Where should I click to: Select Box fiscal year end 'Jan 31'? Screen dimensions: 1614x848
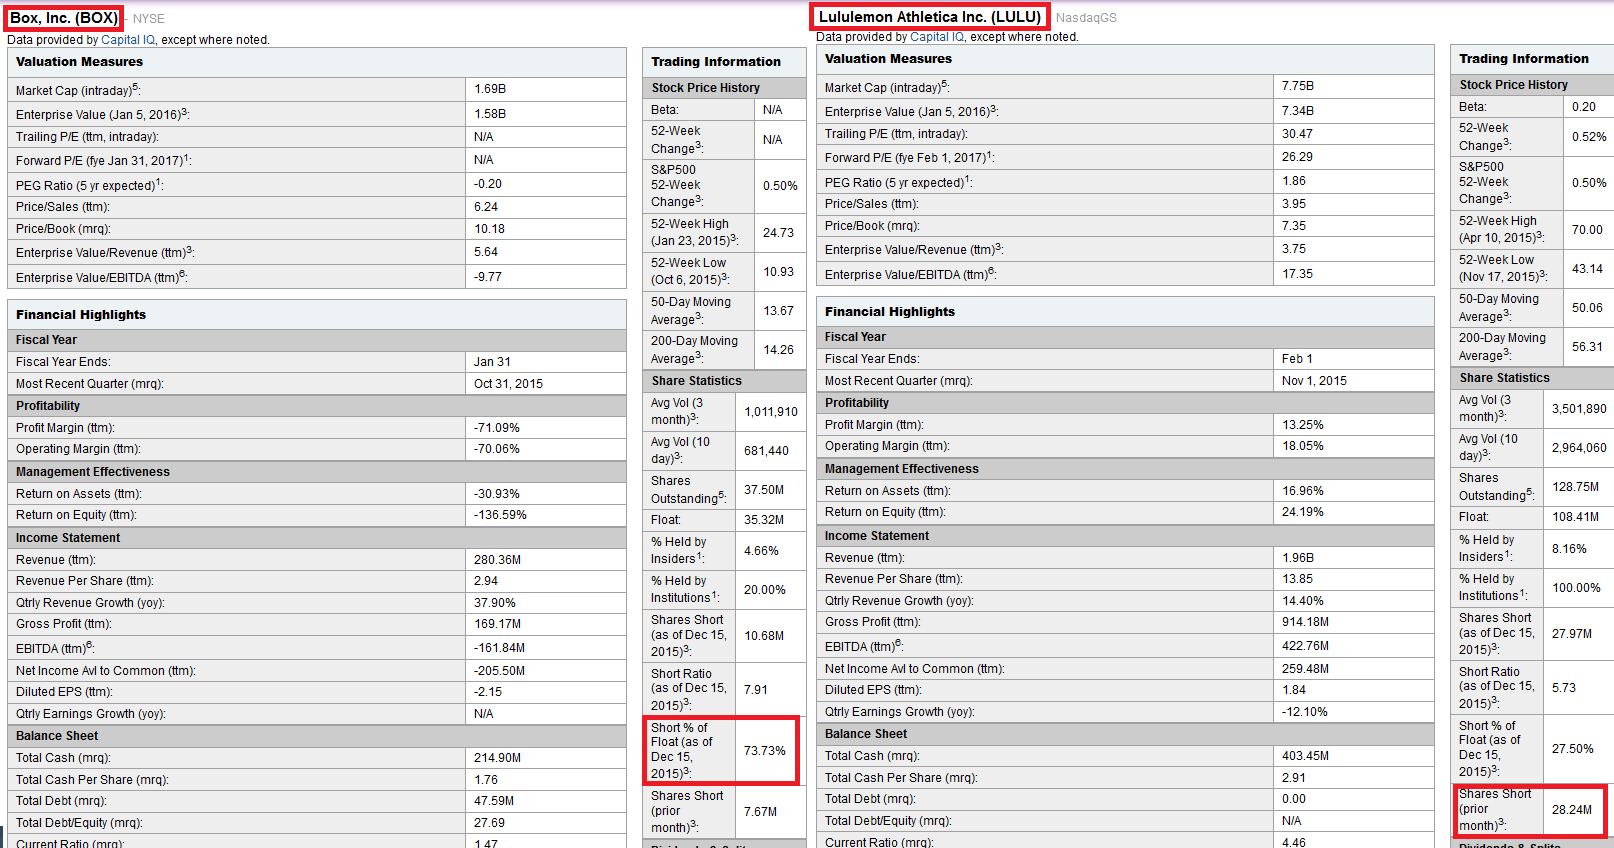click(x=492, y=362)
